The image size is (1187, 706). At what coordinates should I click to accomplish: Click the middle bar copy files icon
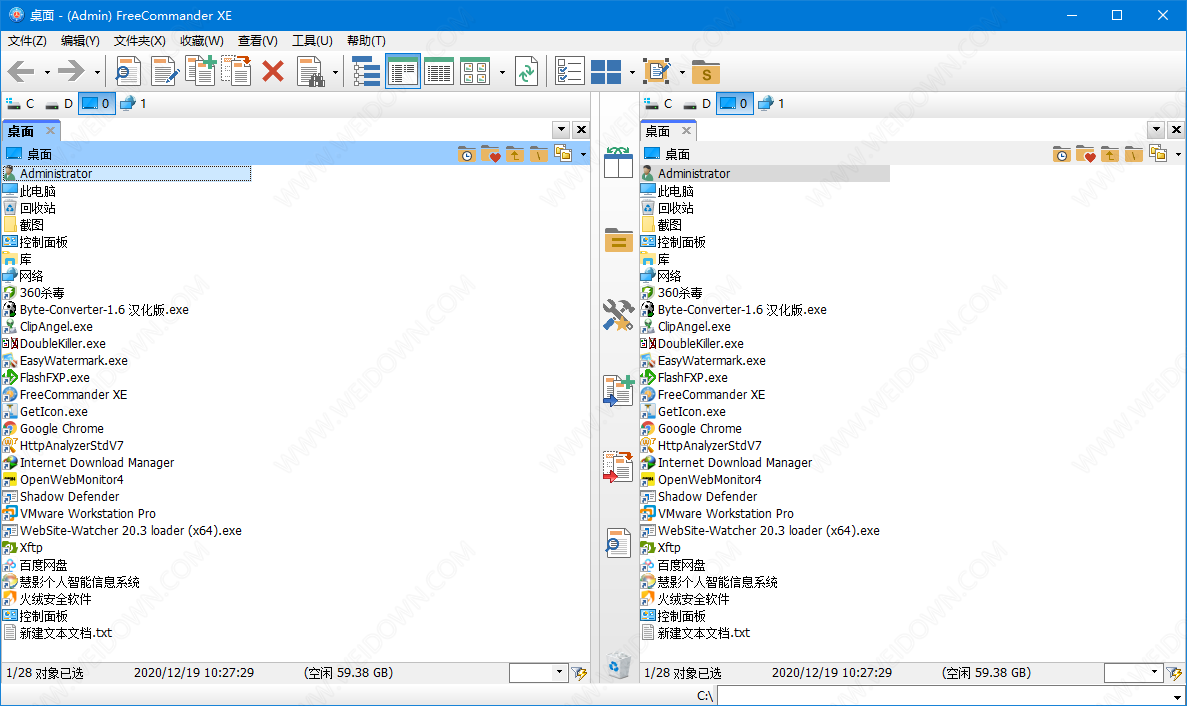tap(618, 390)
